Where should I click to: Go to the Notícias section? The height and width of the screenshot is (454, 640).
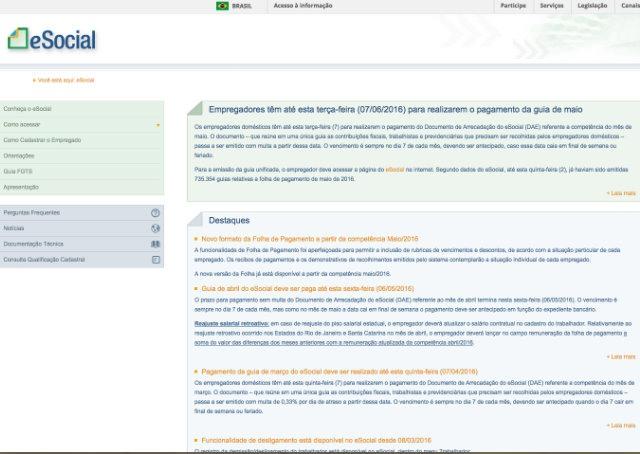click(x=13, y=228)
